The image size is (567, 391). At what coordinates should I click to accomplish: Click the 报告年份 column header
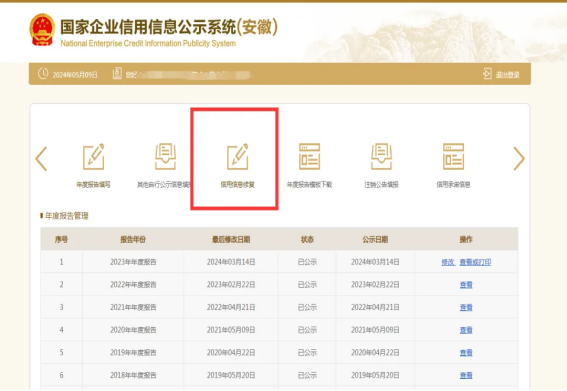133,239
